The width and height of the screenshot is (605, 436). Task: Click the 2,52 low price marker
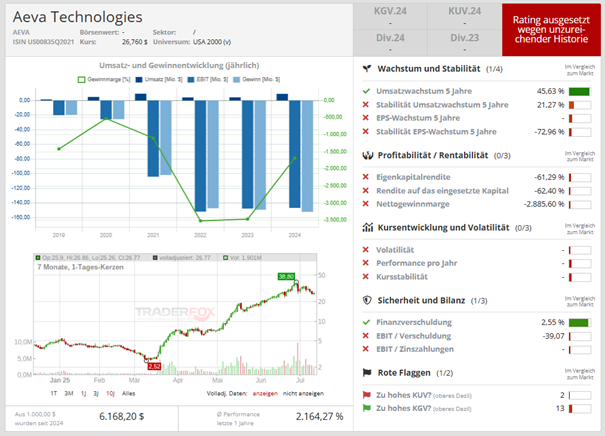(x=154, y=366)
